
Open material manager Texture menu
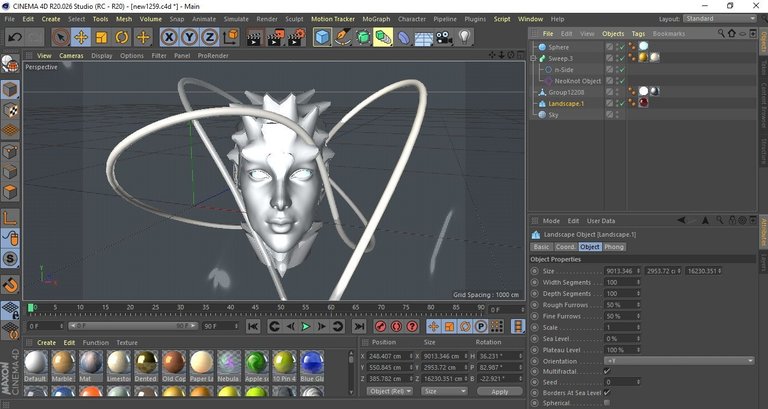coord(127,342)
